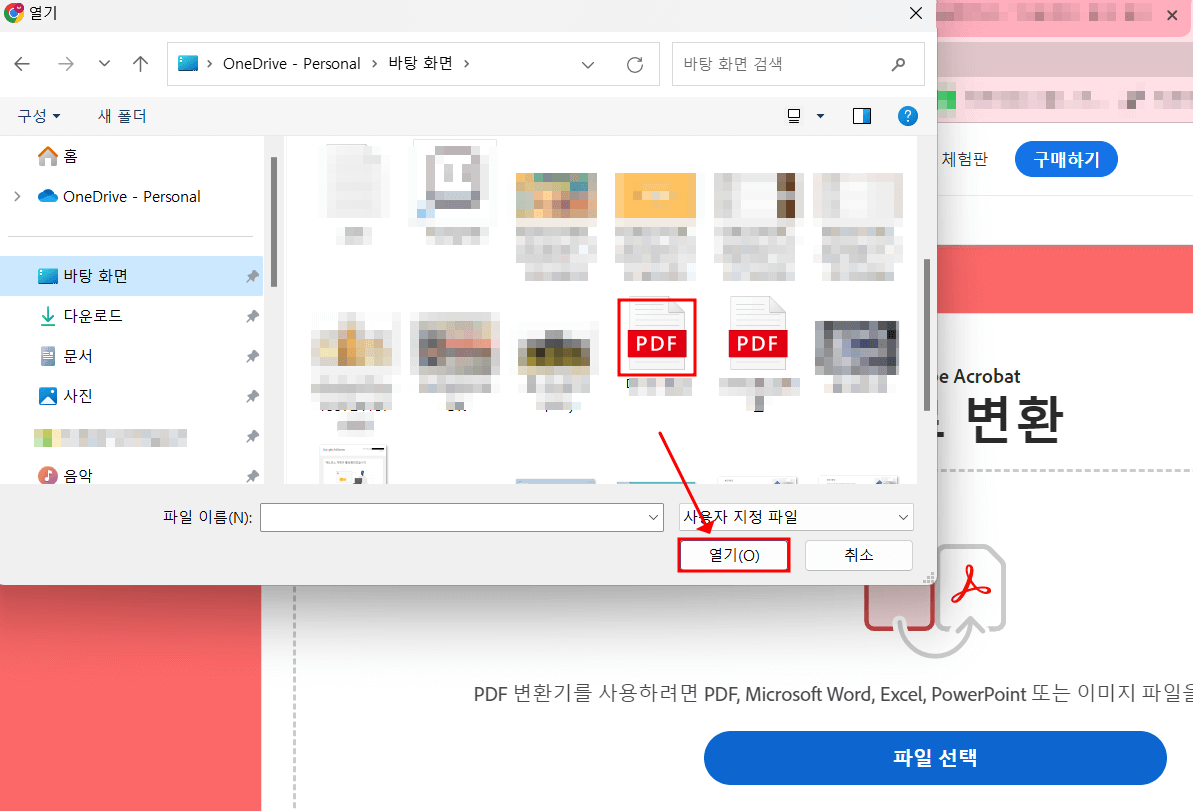Image resolution: width=1193 pixels, height=811 pixels.
Task: Click the refresh icon in the address bar
Action: tap(635, 63)
